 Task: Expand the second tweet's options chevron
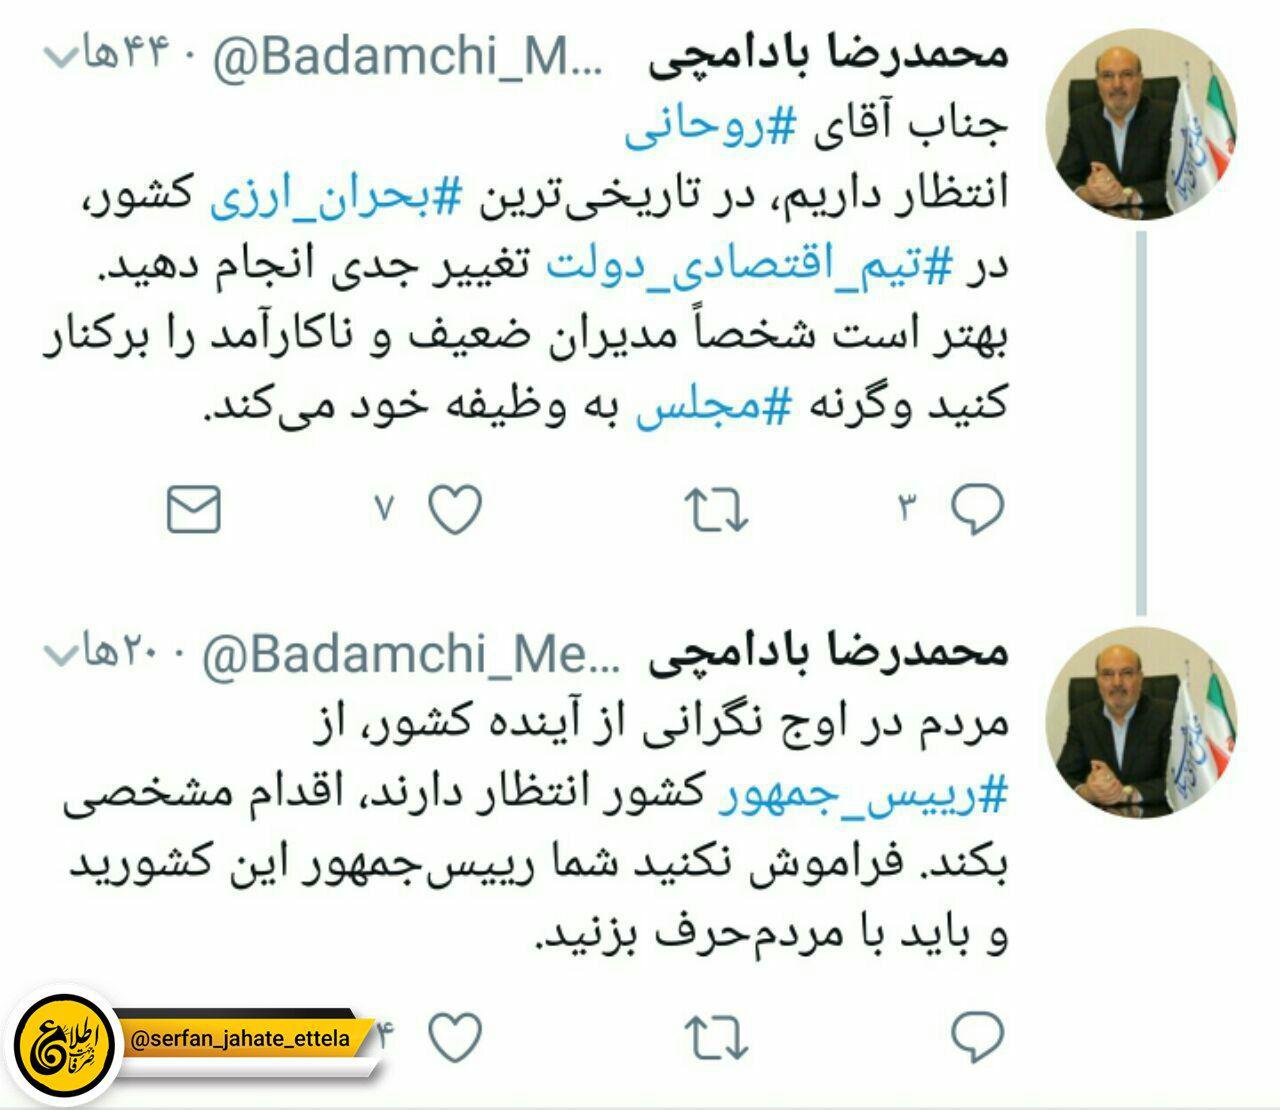(62, 656)
